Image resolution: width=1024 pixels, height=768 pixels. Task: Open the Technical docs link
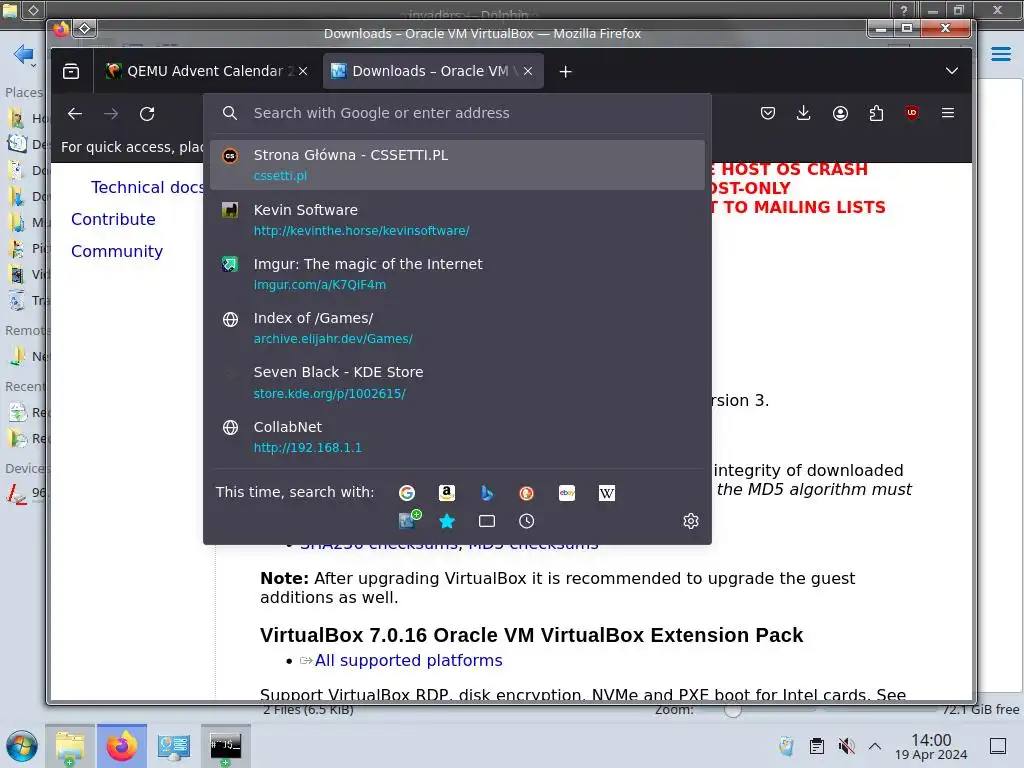147,187
